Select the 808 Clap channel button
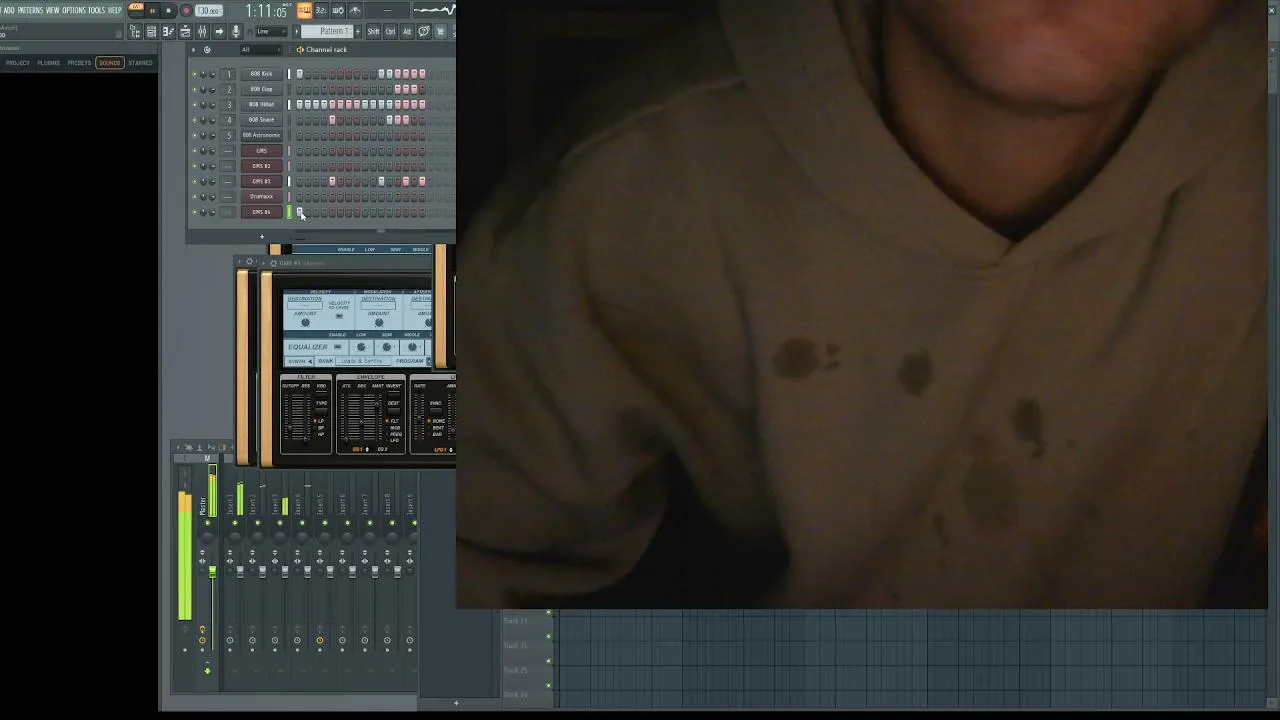 tap(261, 89)
